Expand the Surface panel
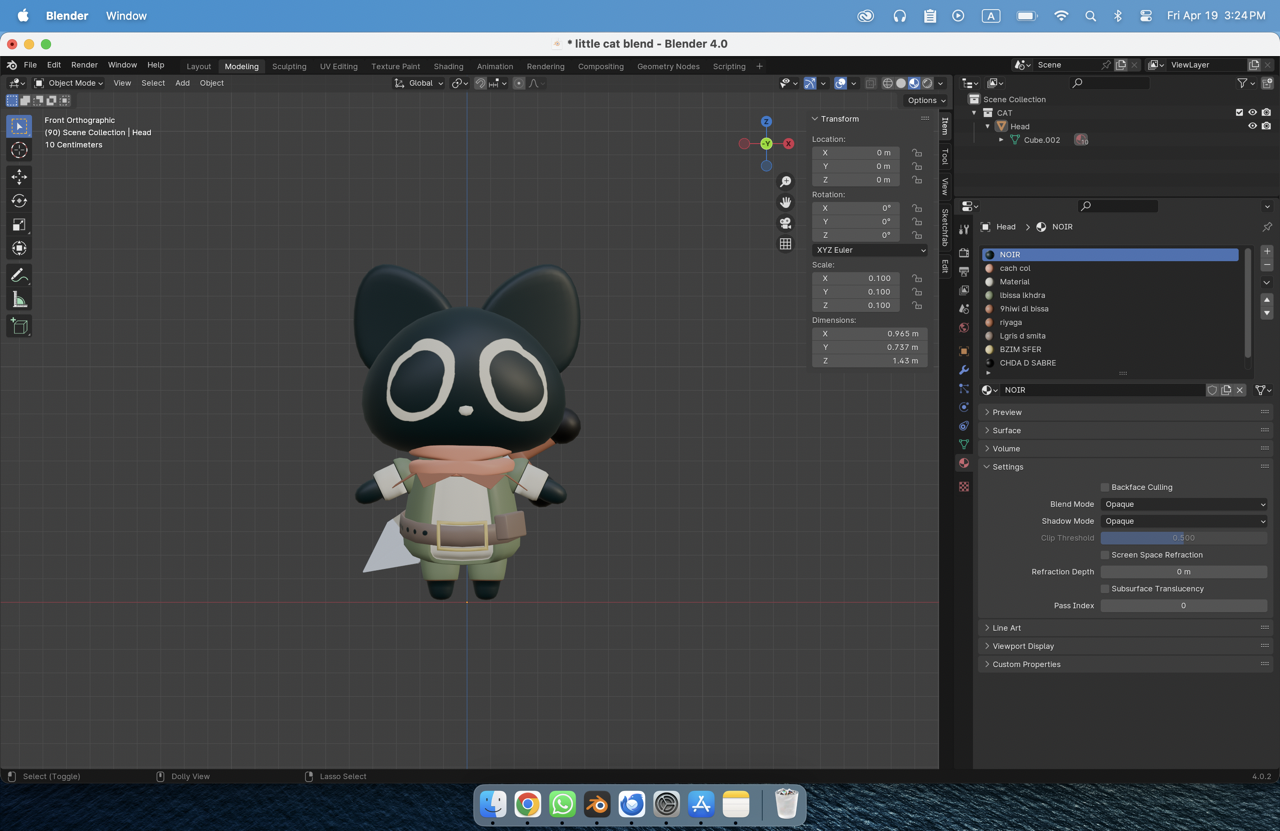The image size is (1280, 831). click(x=1006, y=430)
